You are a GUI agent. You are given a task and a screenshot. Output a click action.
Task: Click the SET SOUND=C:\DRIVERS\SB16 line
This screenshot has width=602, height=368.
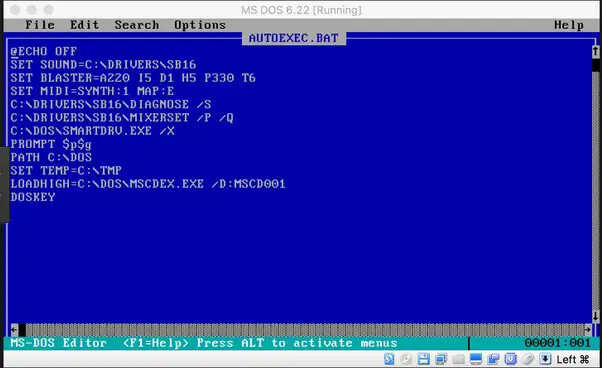point(103,64)
